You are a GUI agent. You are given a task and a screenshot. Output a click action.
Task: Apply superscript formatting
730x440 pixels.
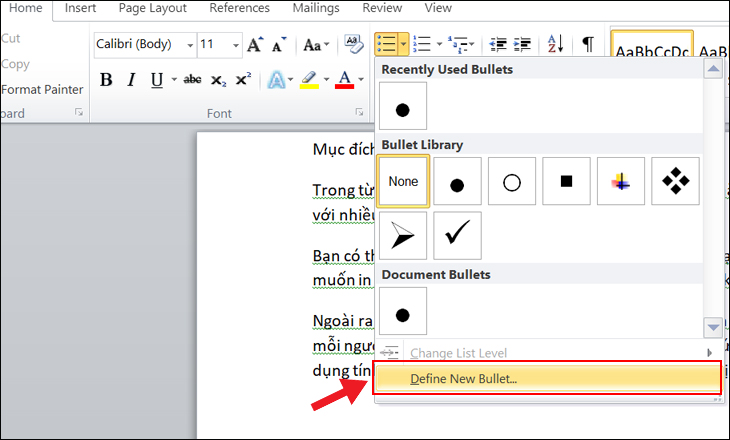click(x=243, y=80)
